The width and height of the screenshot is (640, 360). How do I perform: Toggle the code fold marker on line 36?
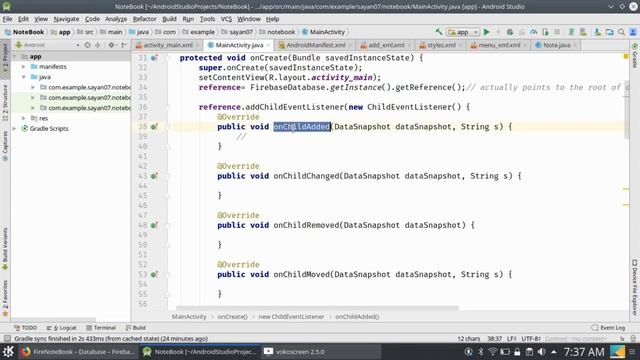point(168,107)
